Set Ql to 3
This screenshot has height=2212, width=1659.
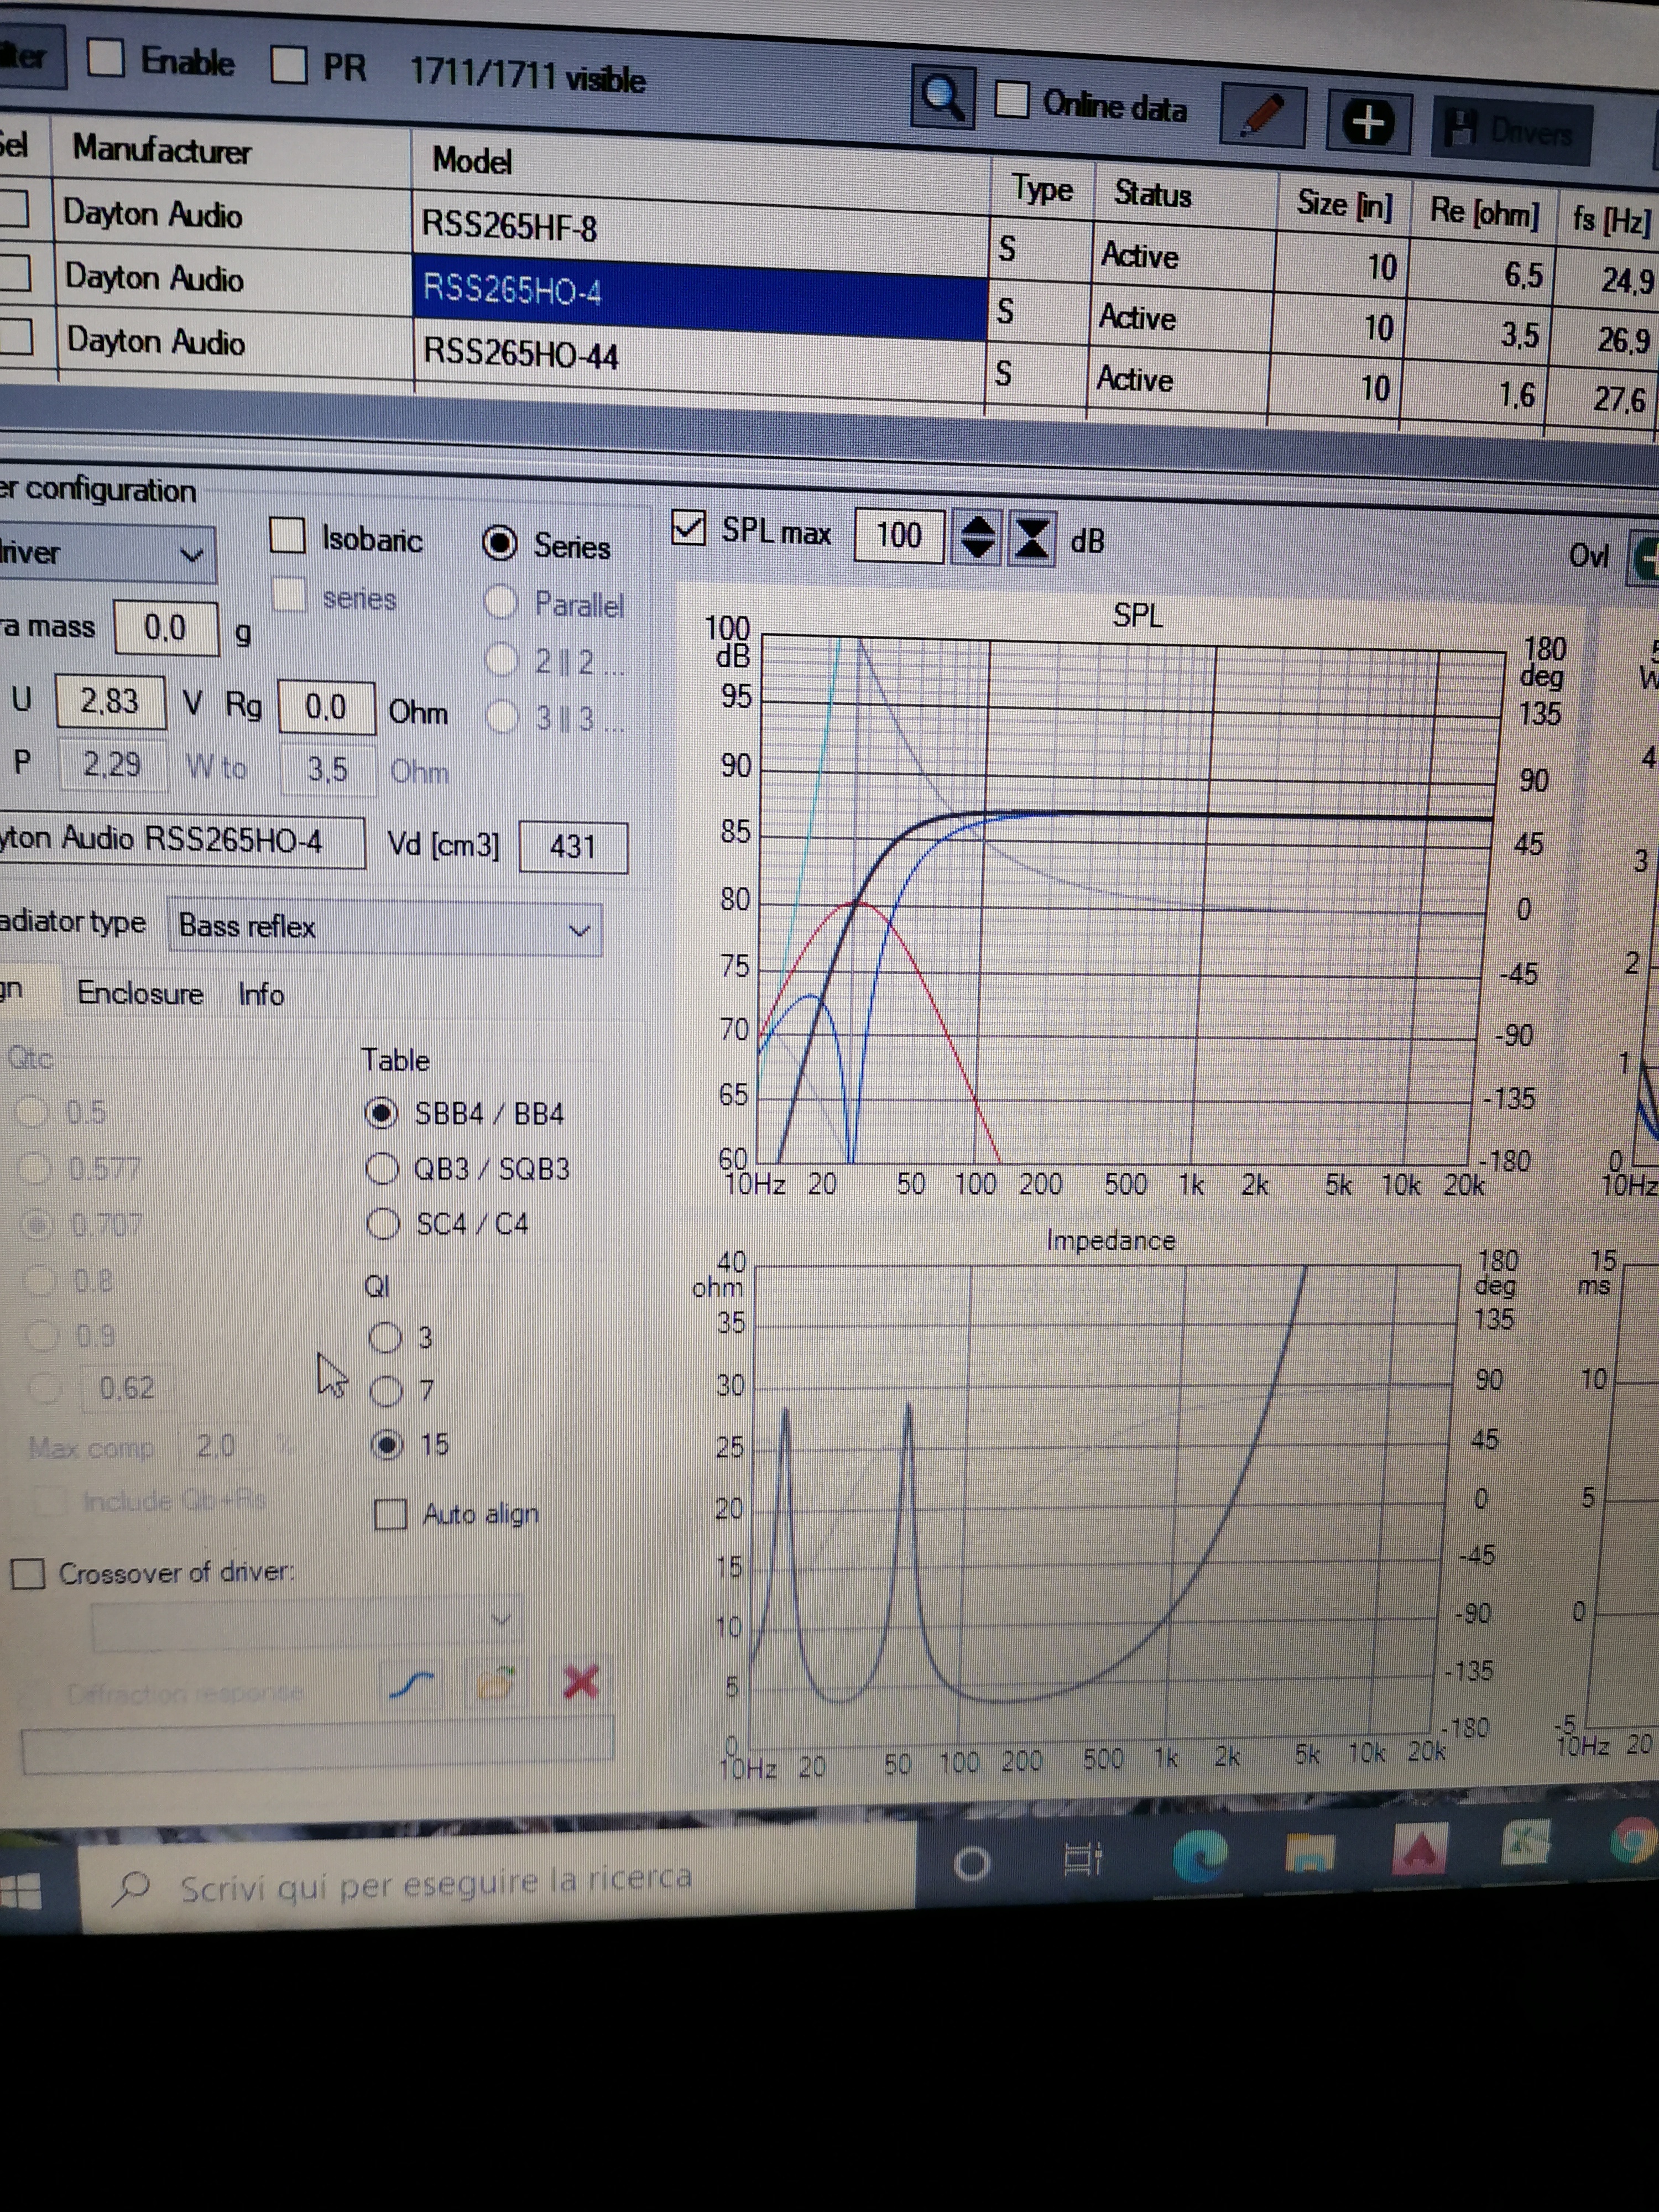coord(385,1337)
